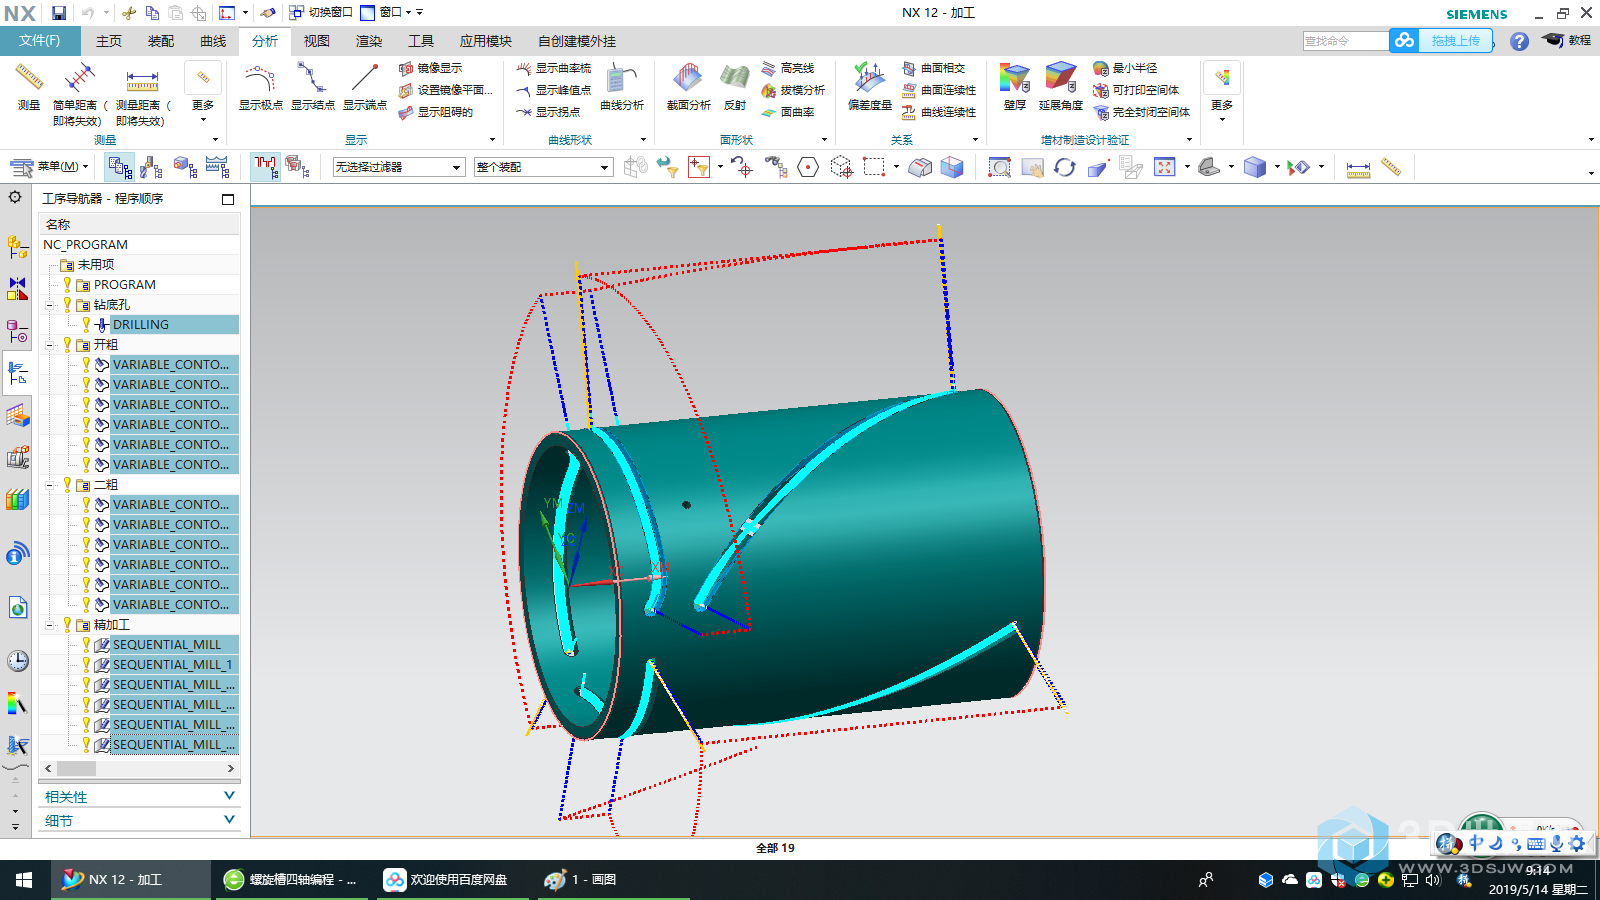Click the navigator horizontal scrollbar
The height and width of the screenshot is (900, 1600).
pyautogui.click(x=140, y=769)
